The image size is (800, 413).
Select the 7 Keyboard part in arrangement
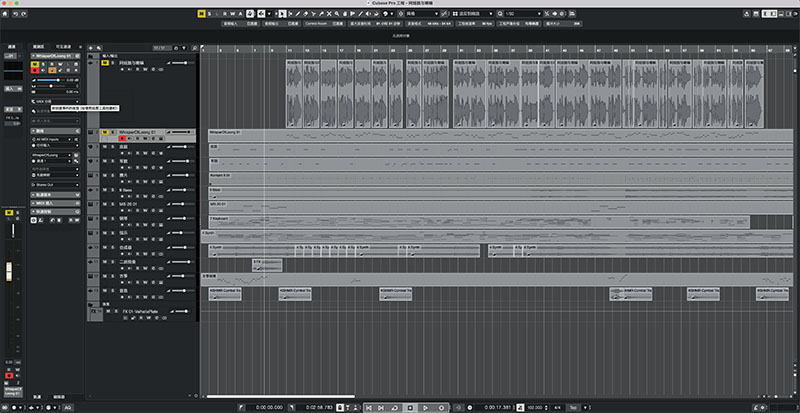tap(479, 222)
